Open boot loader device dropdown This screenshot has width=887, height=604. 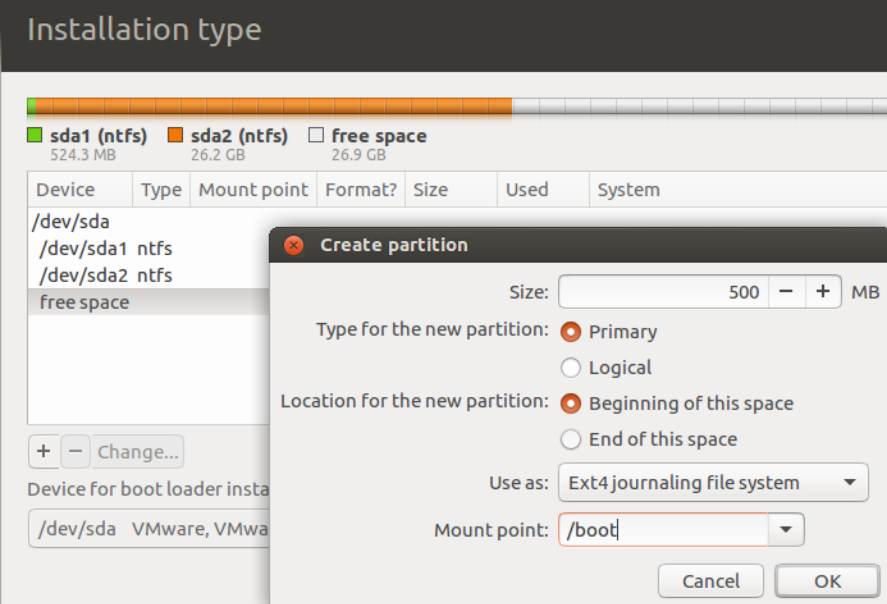(x=149, y=529)
